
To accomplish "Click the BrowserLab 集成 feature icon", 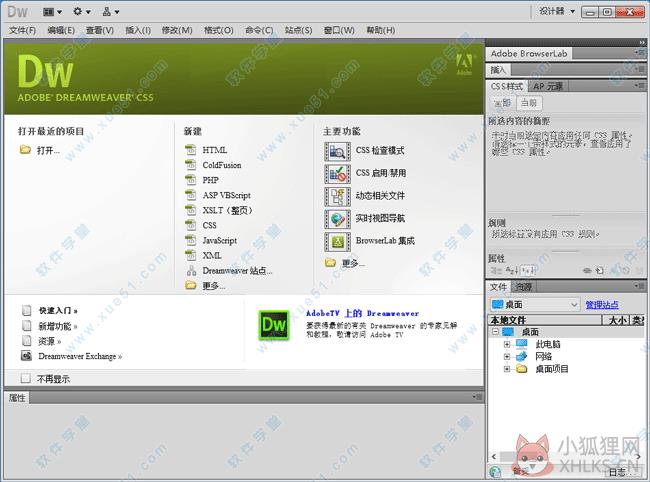I will point(337,242).
